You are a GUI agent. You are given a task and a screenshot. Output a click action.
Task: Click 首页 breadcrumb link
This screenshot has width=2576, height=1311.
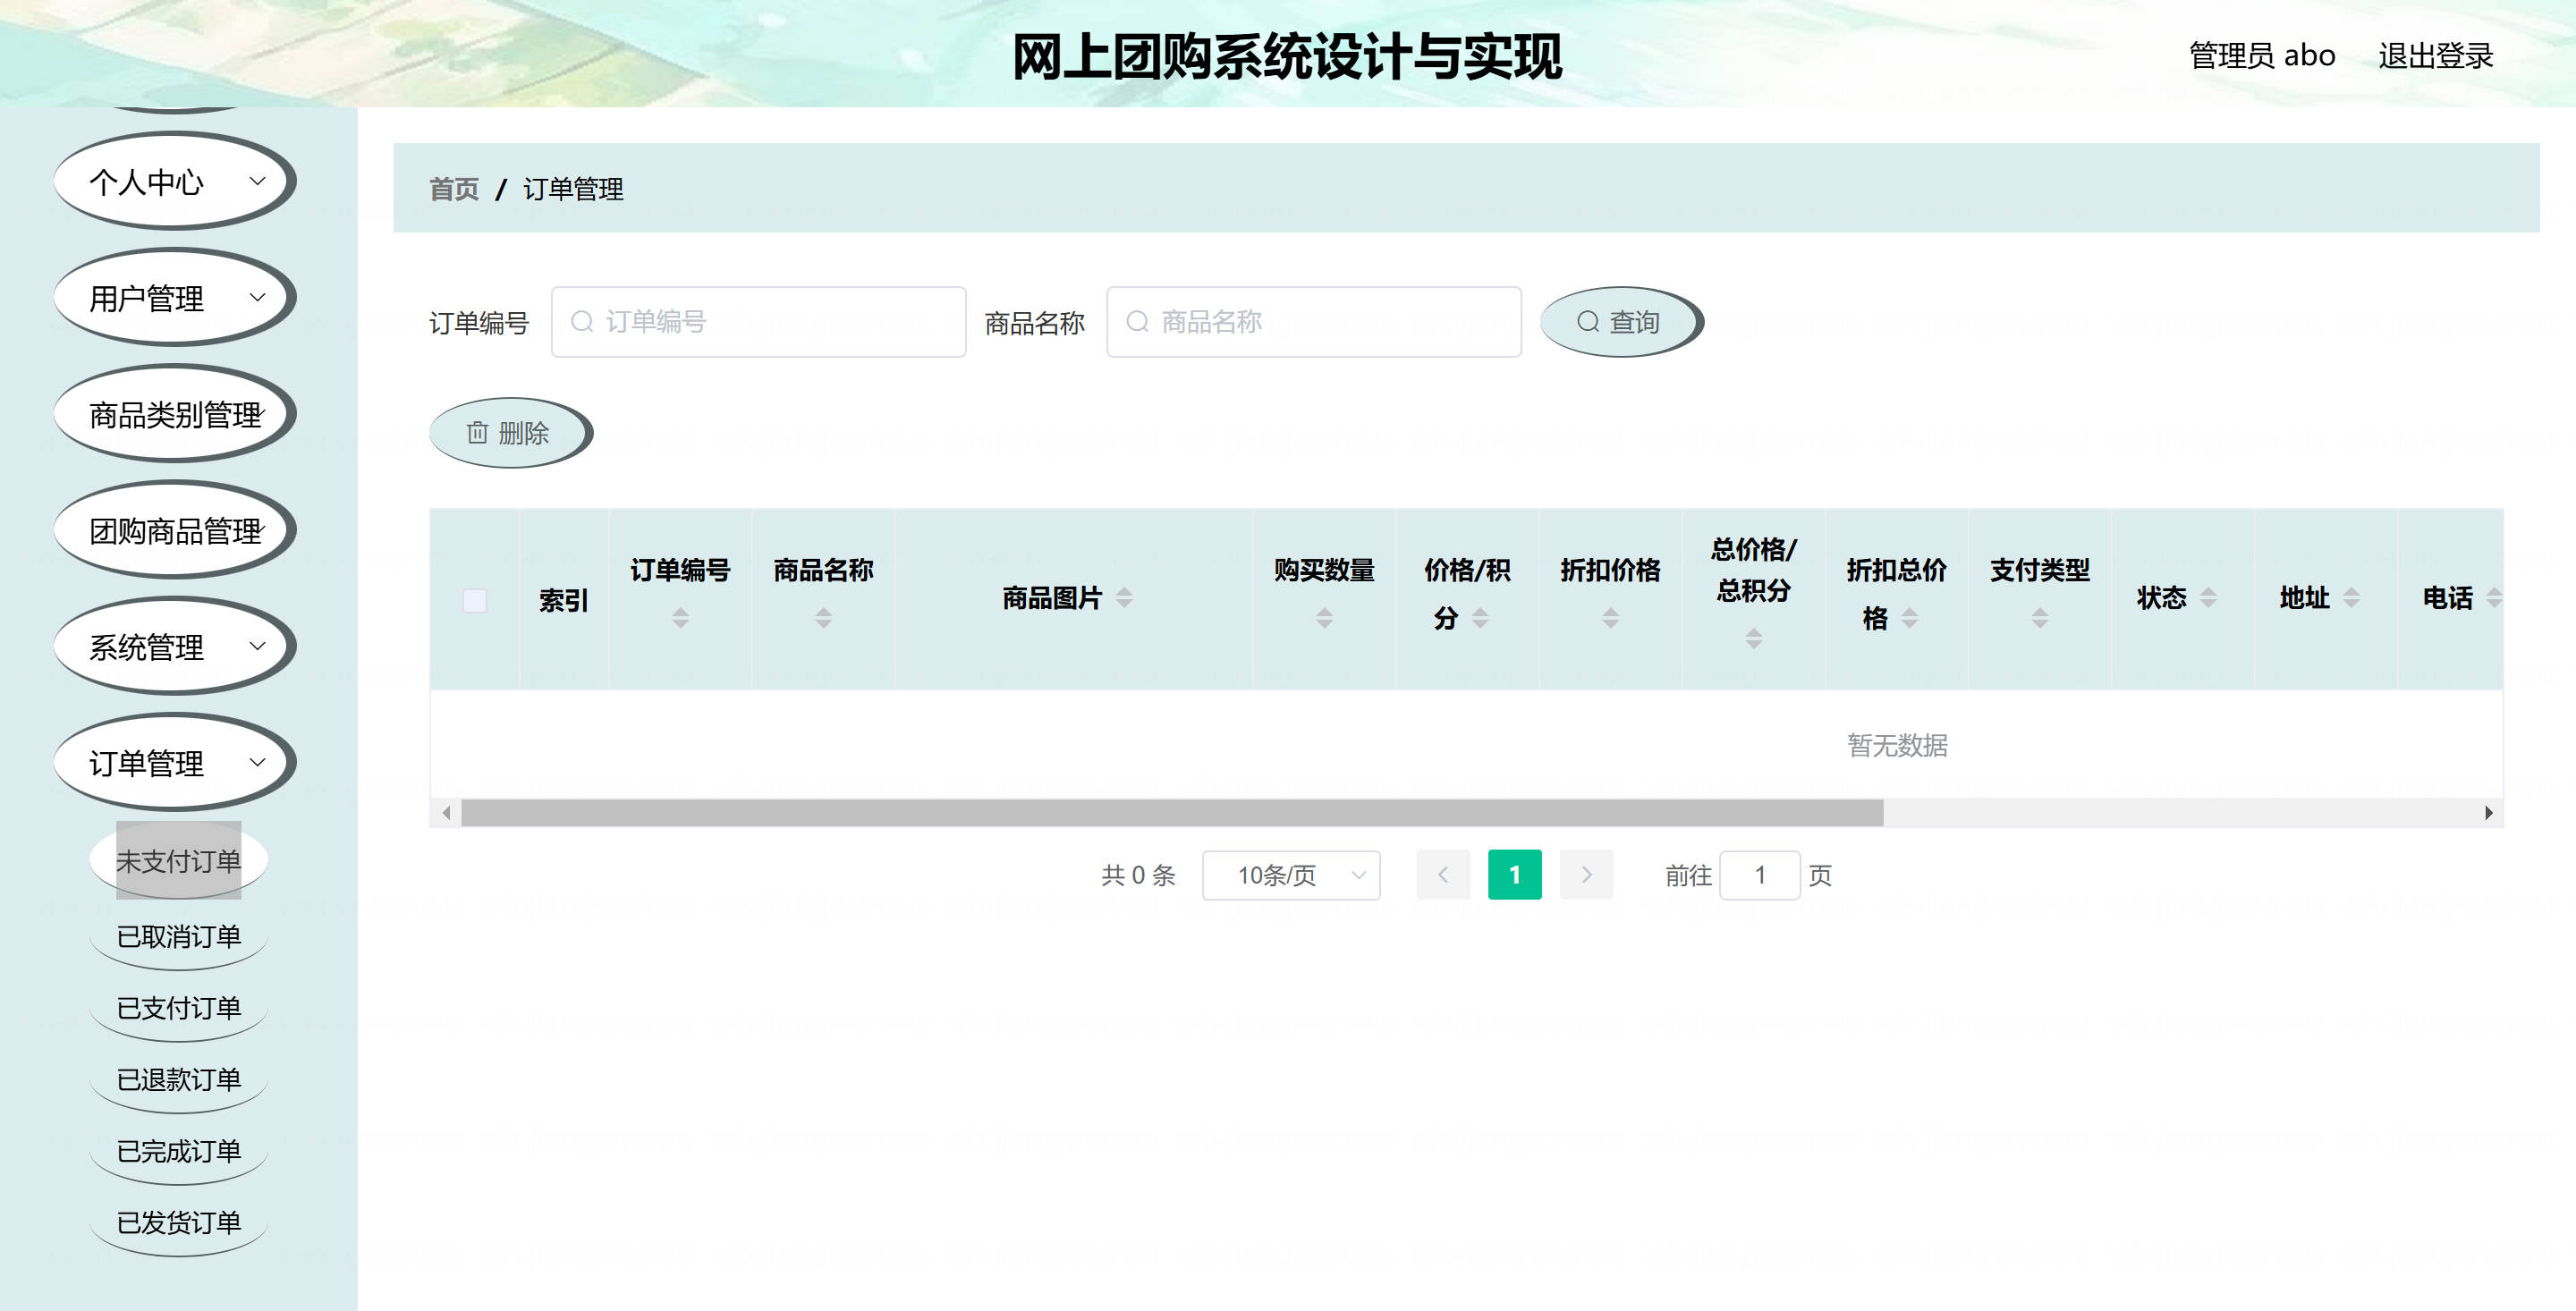tap(454, 189)
